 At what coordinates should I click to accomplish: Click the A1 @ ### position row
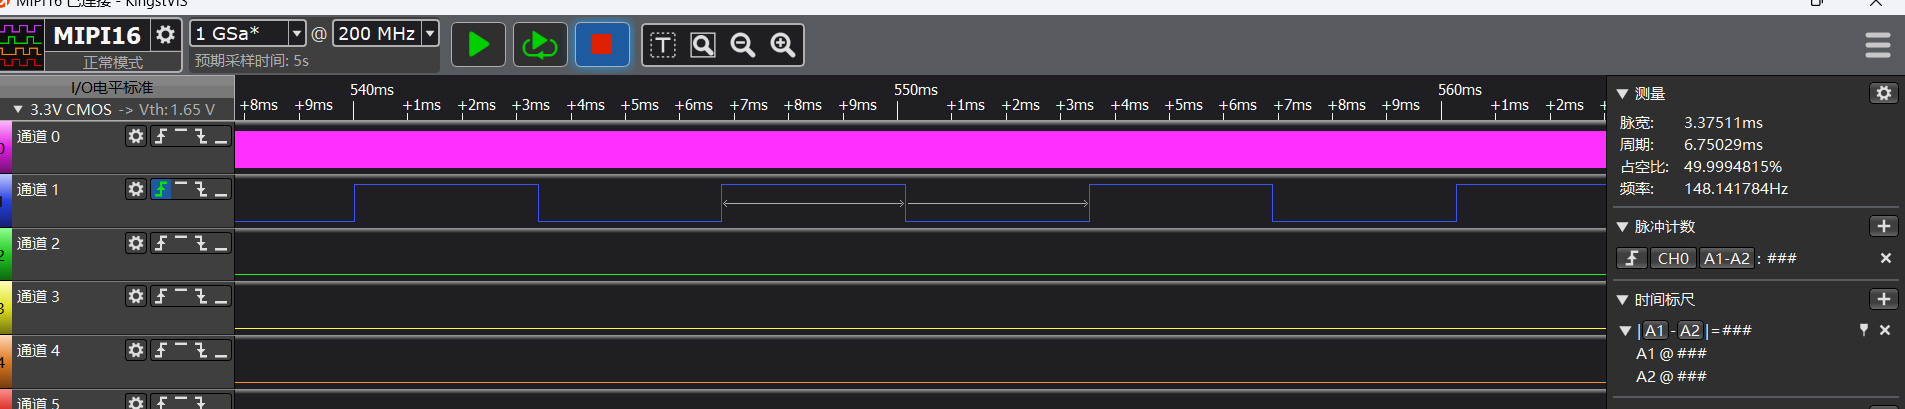pyautogui.click(x=1671, y=353)
